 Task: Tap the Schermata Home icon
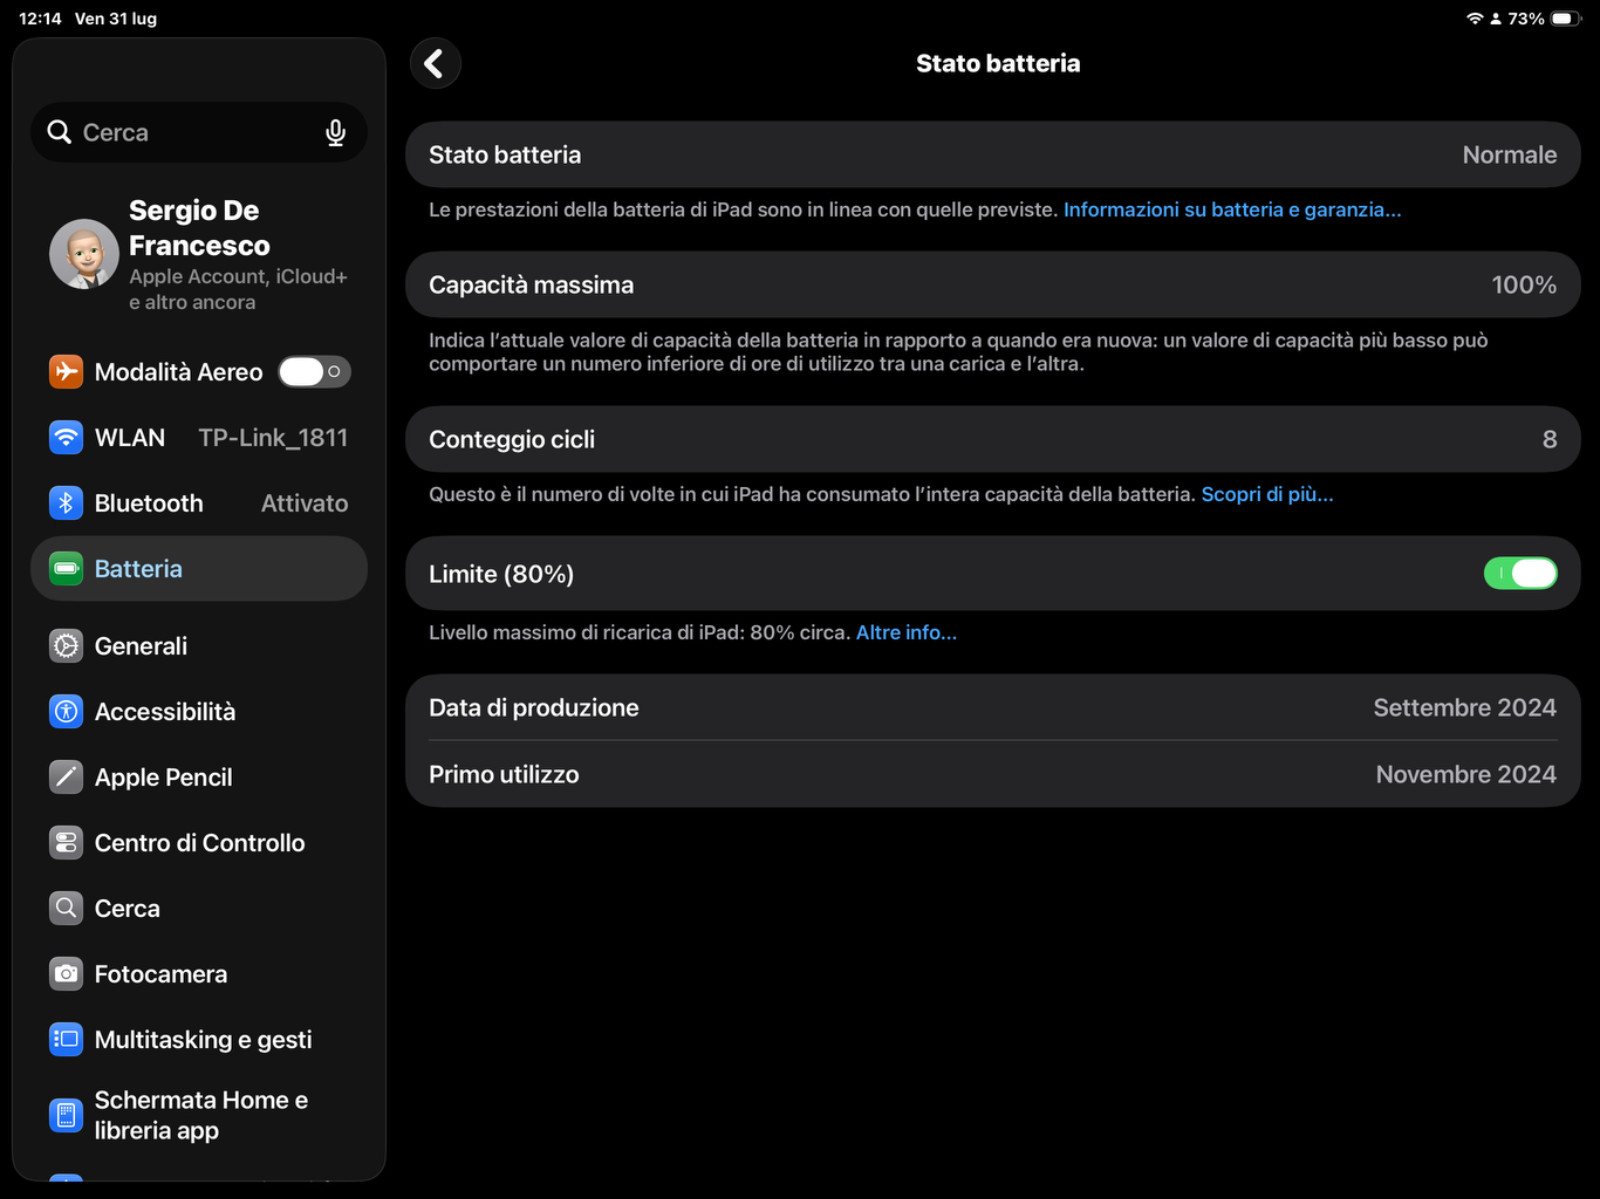pyautogui.click(x=66, y=1115)
